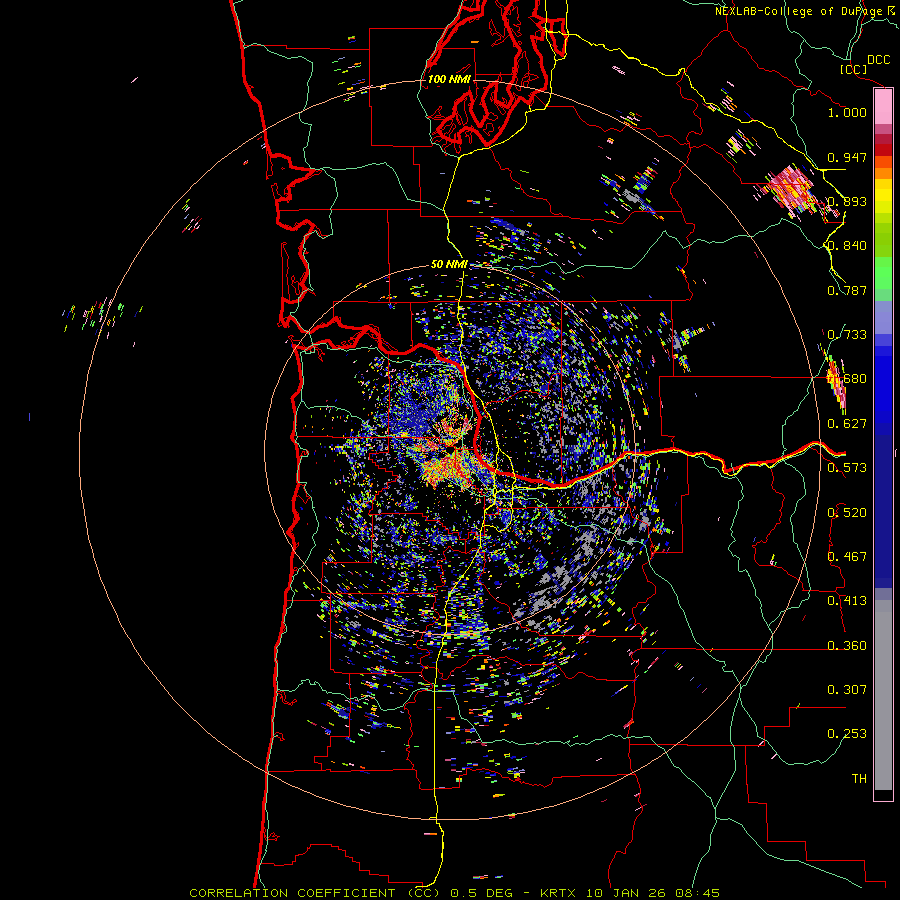The image size is (900, 900).
Task: Click the 50 NMI range ring label
Action: 449,264
